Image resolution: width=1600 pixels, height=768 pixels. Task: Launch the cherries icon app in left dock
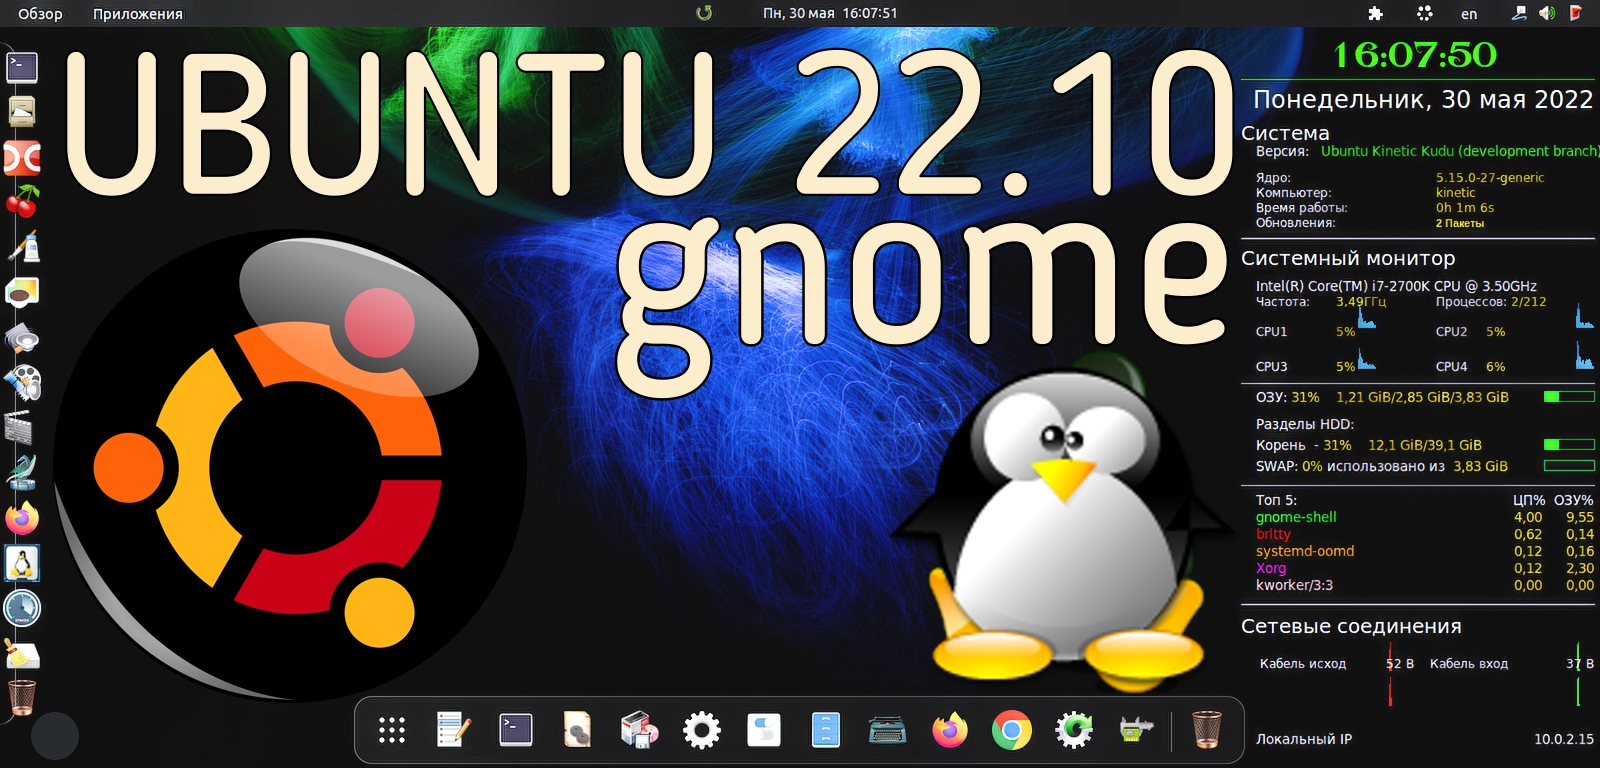22,201
